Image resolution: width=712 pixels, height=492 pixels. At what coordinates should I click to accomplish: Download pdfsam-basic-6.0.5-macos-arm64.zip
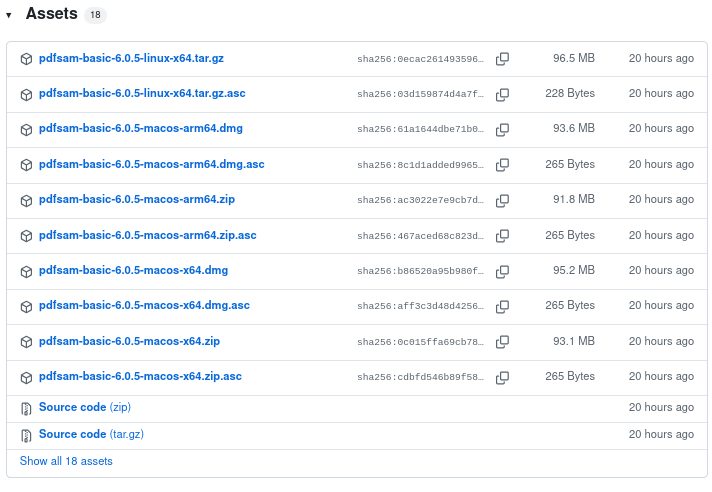click(137, 199)
